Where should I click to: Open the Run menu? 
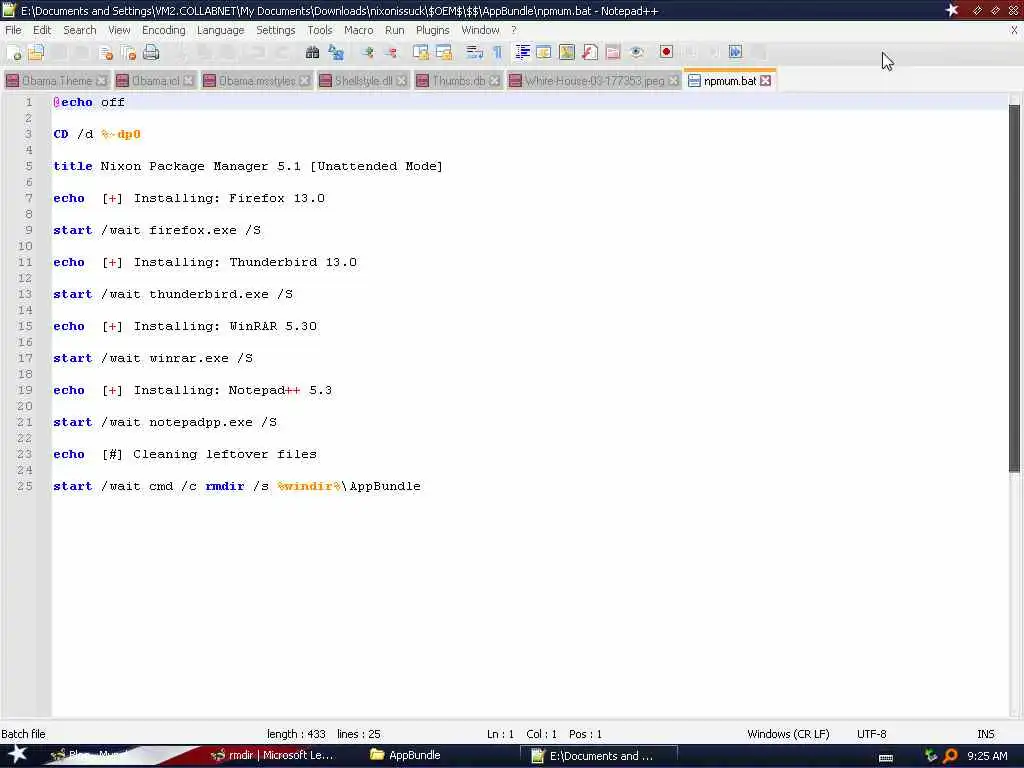click(394, 30)
